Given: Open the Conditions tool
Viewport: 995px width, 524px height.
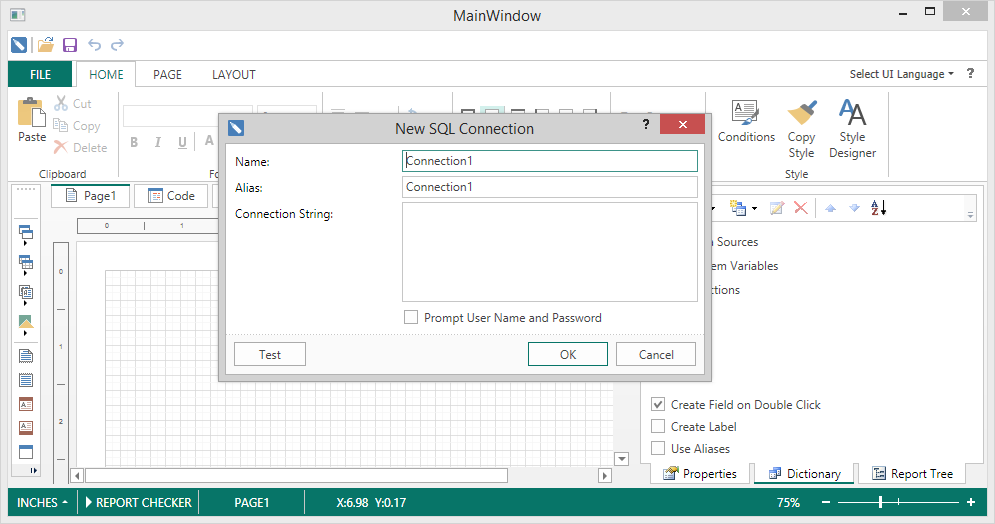Looking at the screenshot, I should [x=746, y=121].
